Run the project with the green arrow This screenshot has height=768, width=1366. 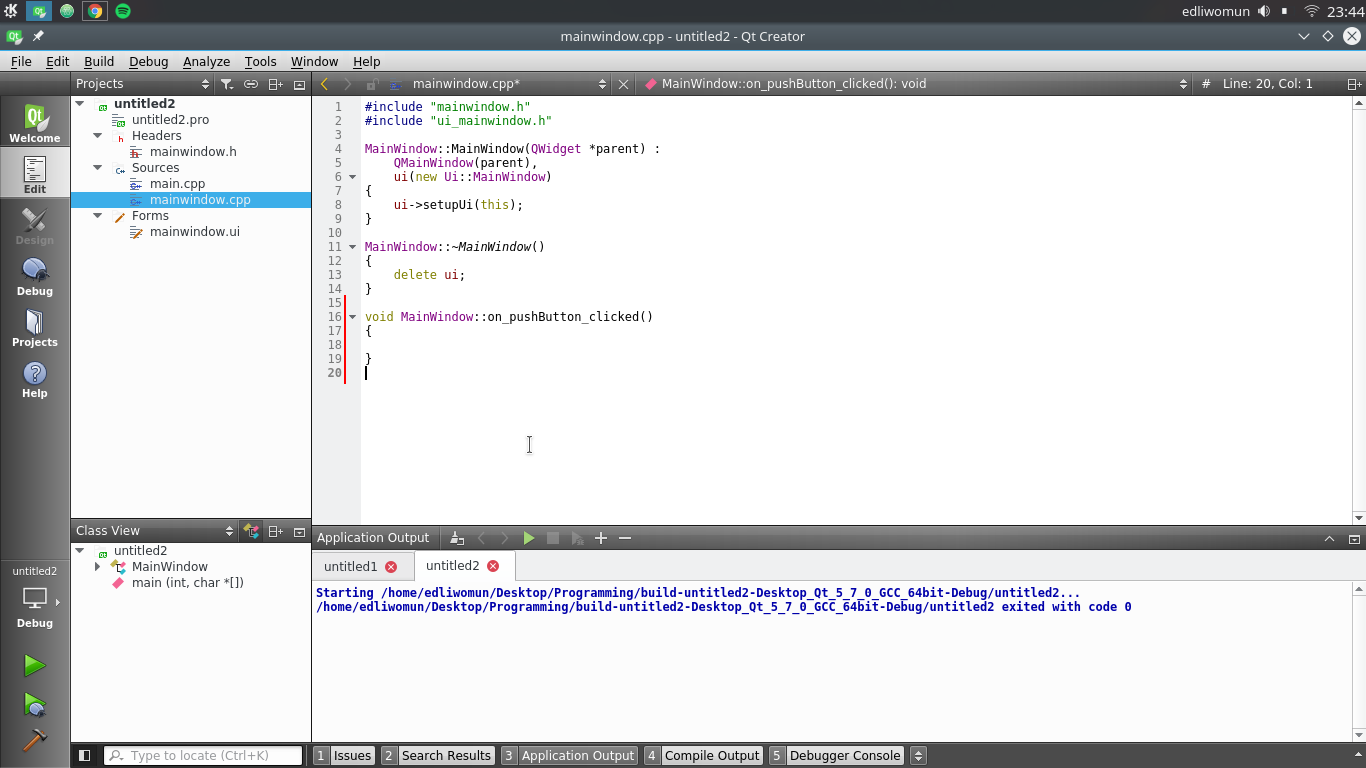[35, 665]
